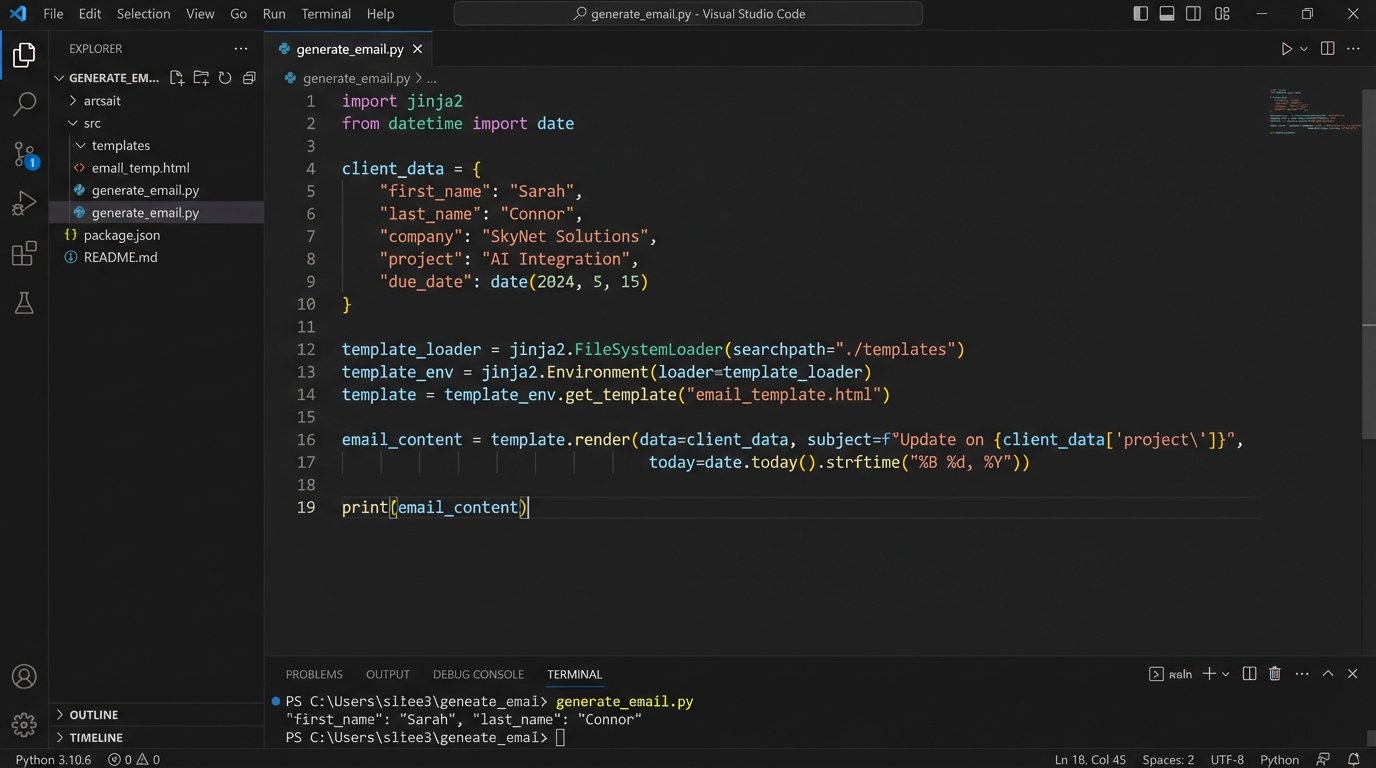Click the UTF-8 encoding status item

coord(1227,760)
